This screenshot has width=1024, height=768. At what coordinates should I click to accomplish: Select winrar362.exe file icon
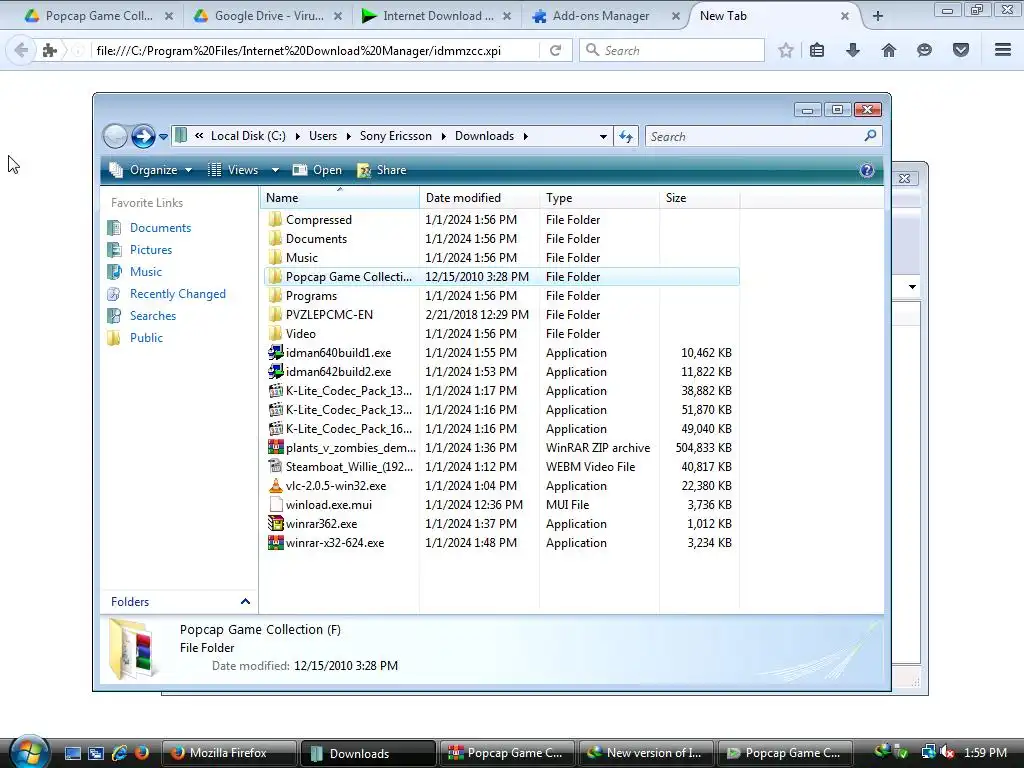point(276,524)
